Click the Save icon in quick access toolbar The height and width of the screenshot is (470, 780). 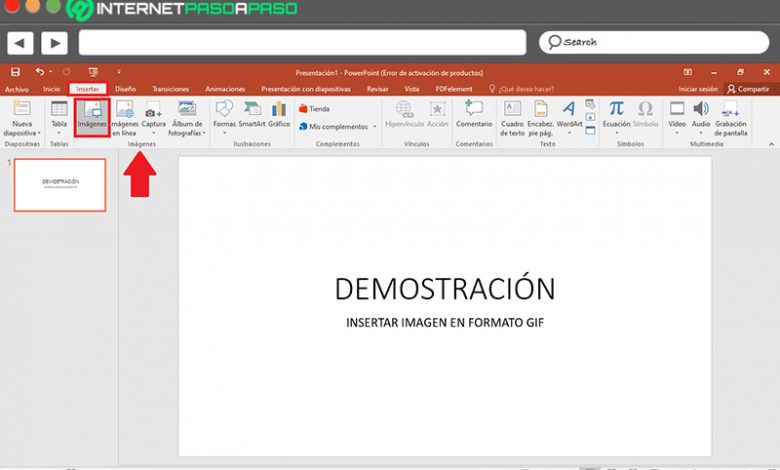tap(15, 72)
